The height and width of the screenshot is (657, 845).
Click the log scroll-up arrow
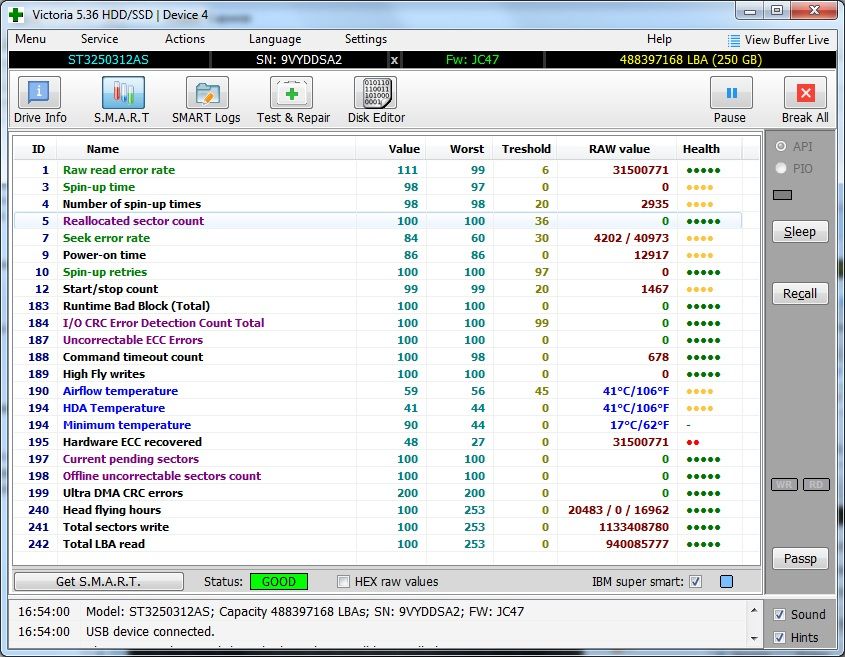pos(754,611)
